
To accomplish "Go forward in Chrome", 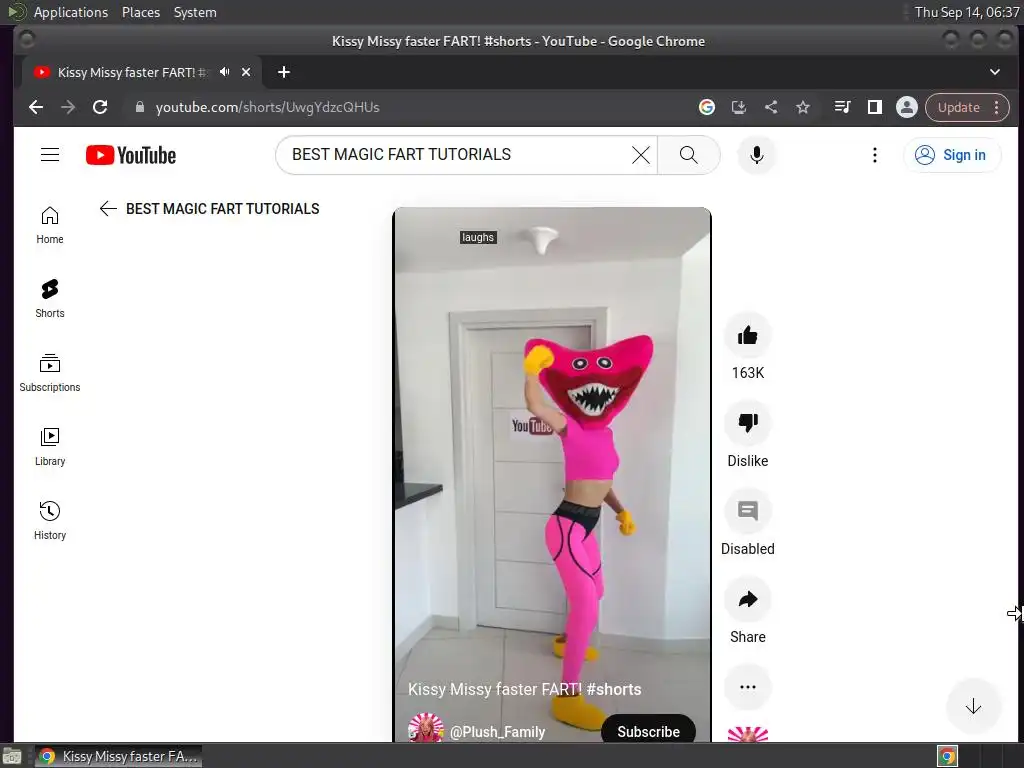I will (68, 107).
